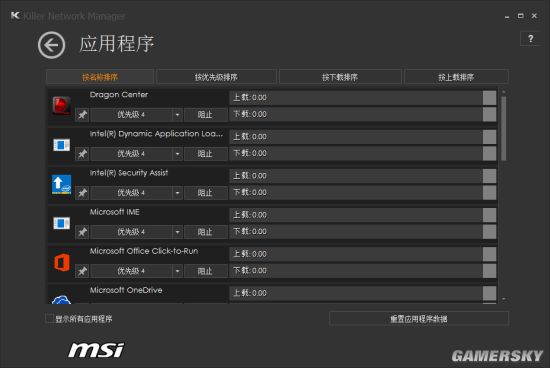This screenshot has height=368, width=550.
Task: Block Microsoft Office Click-to-Run with 阻止
Action: 205,271
